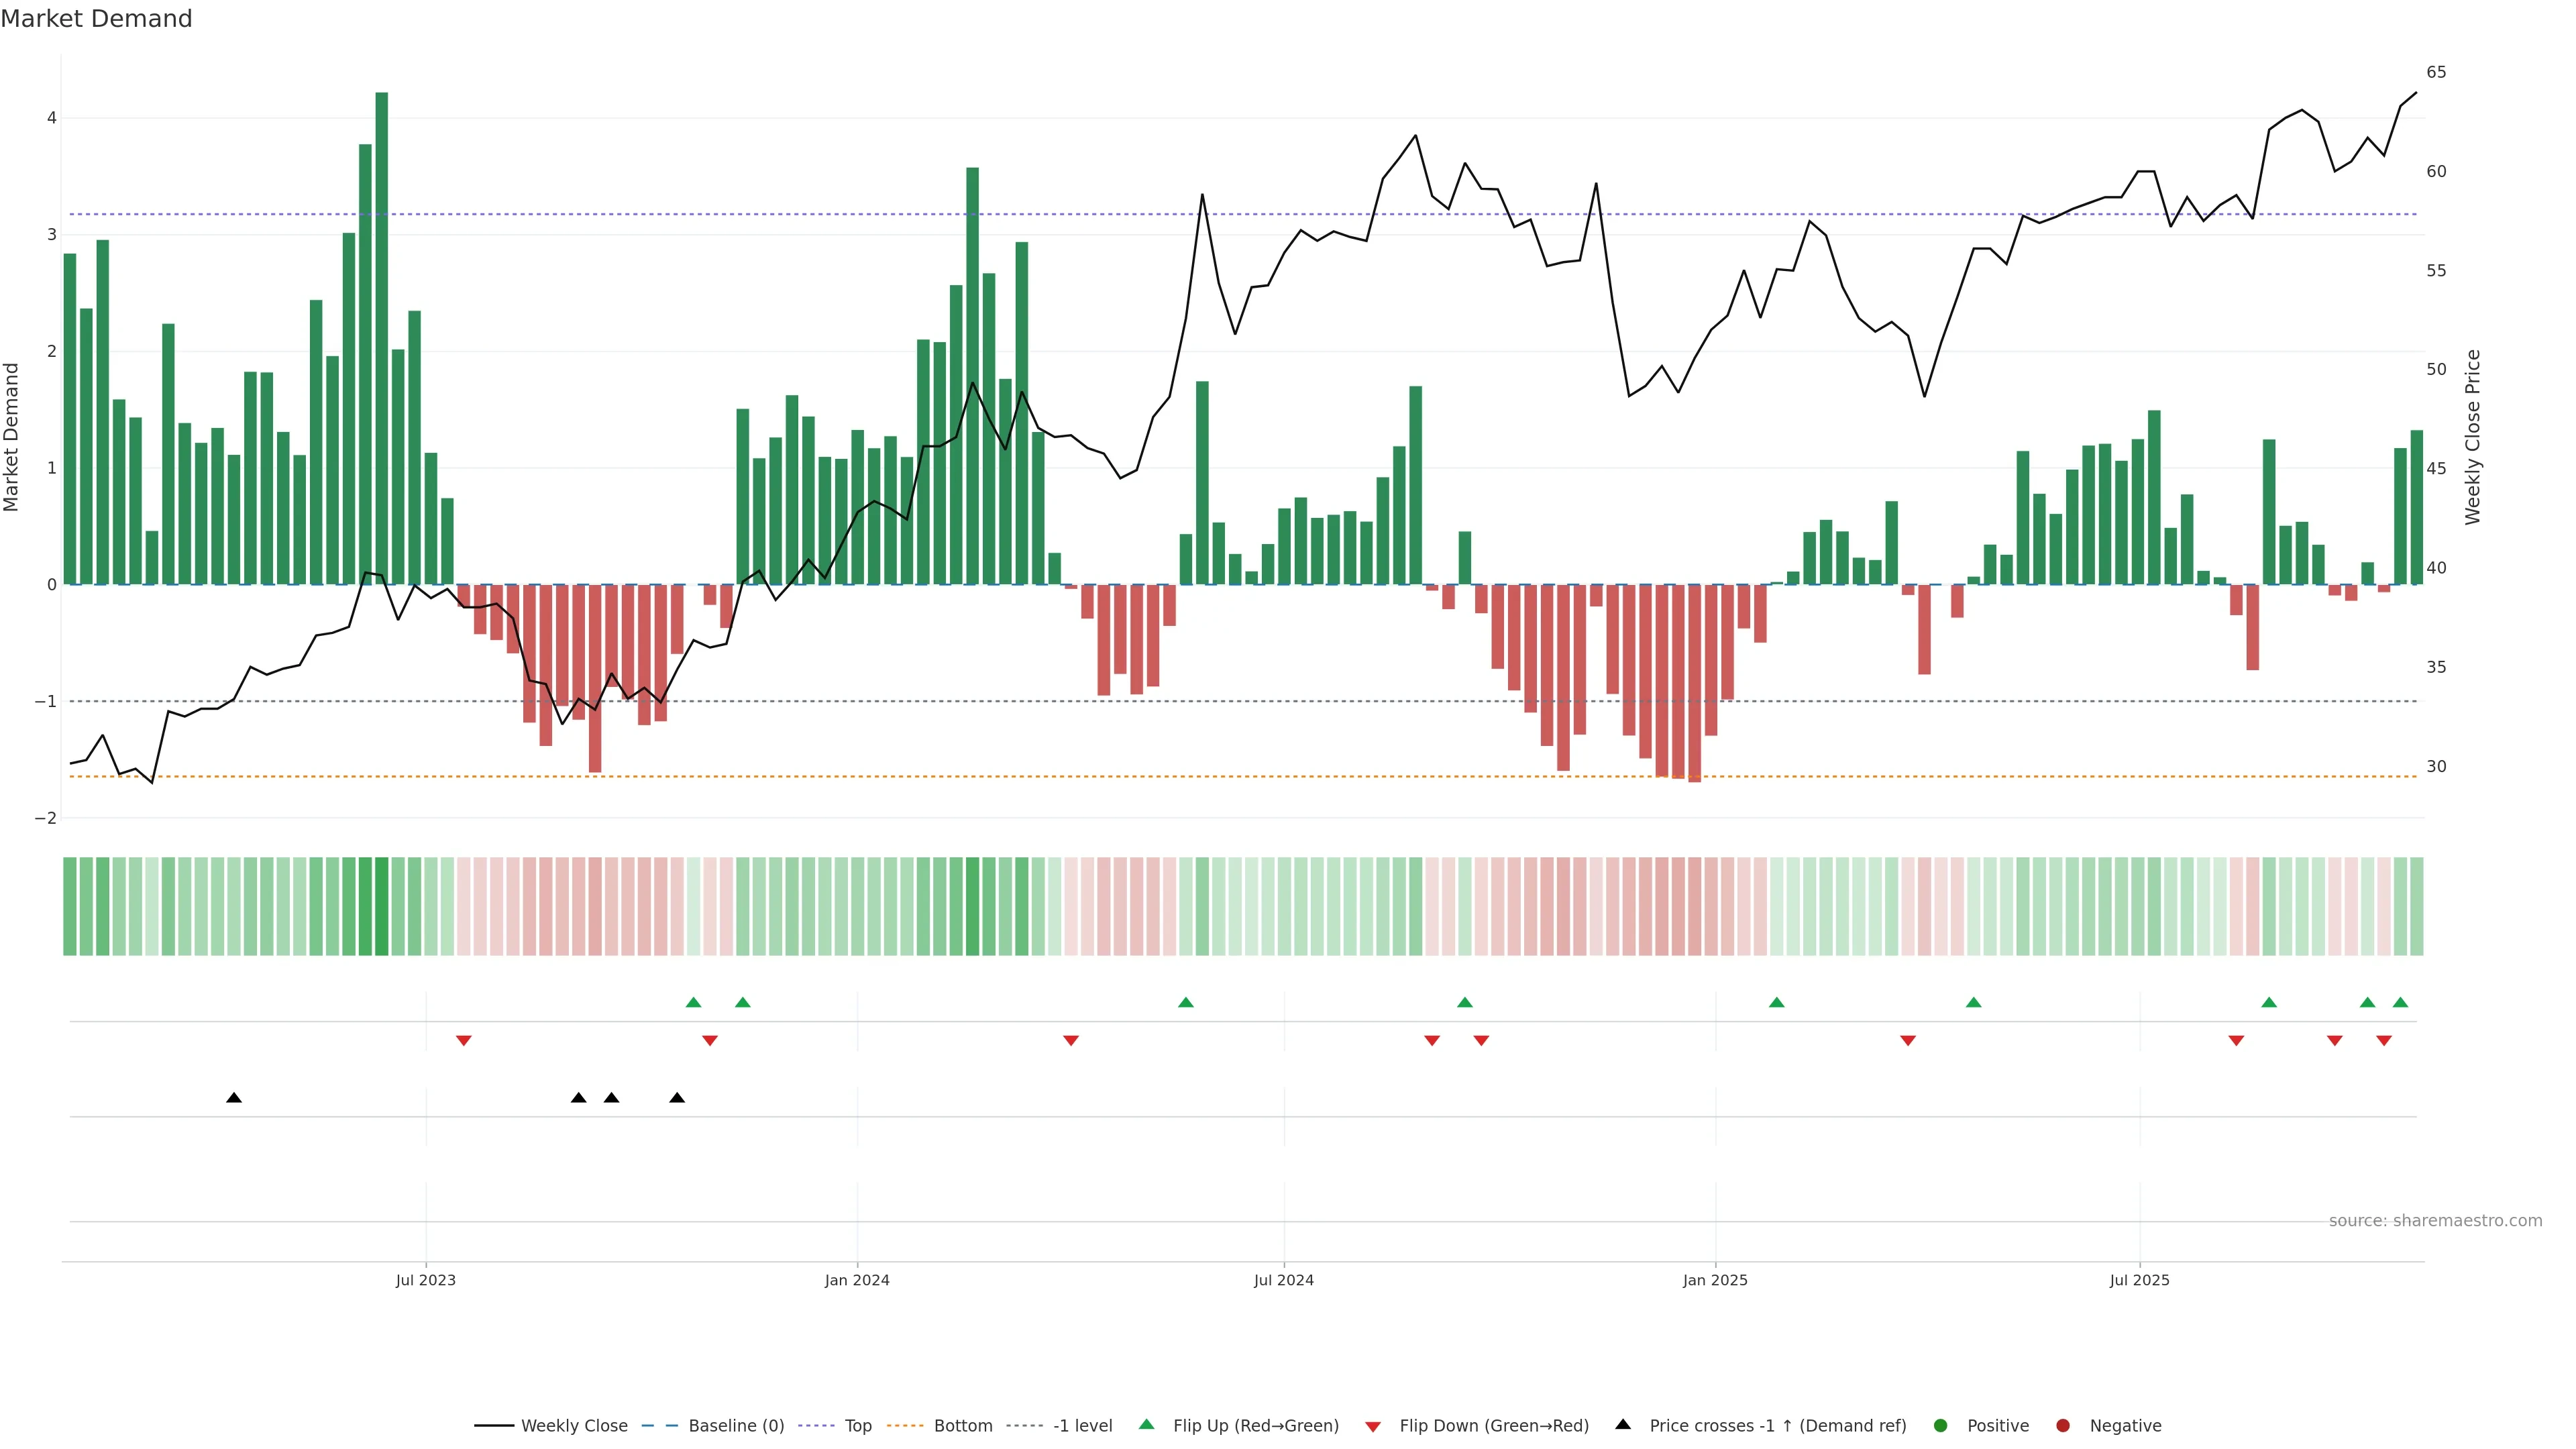The width and height of the screenshot is (2576, 1449).
Task: Click the Positive green circle legend icon
Action: point(1941,1426)
